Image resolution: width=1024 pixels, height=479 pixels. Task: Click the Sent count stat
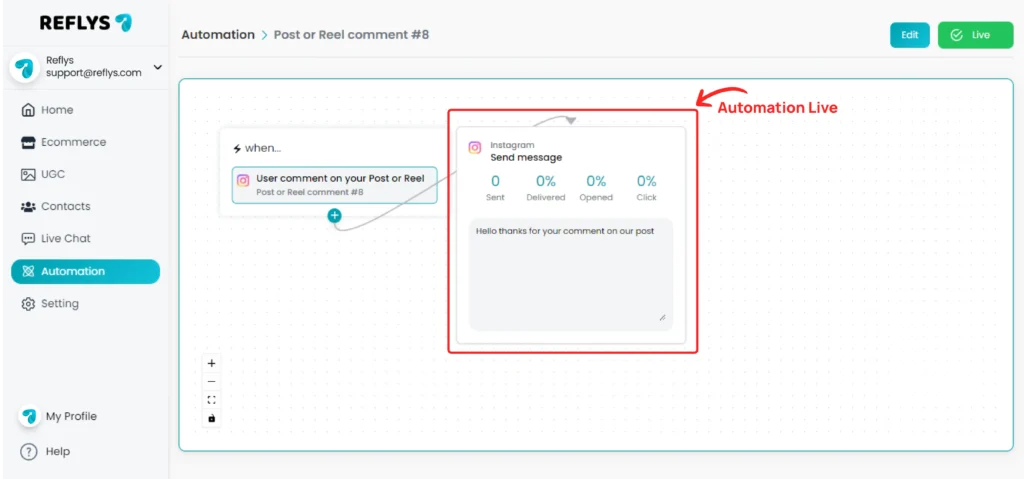495,187
